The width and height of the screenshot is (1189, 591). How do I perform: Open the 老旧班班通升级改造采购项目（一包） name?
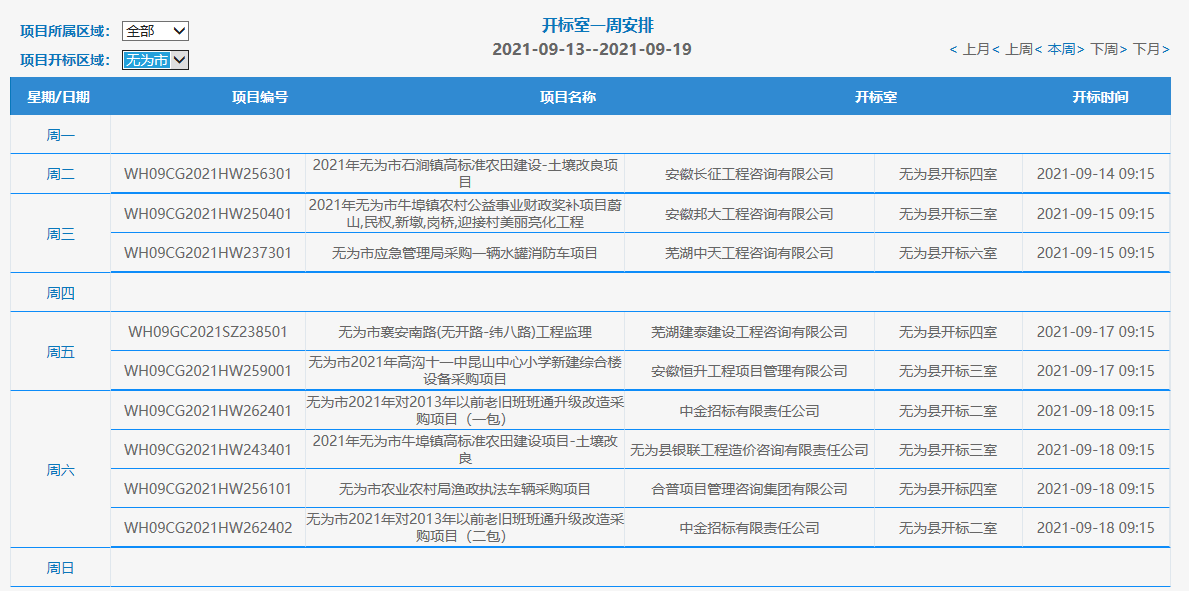[x=465, y=410]
